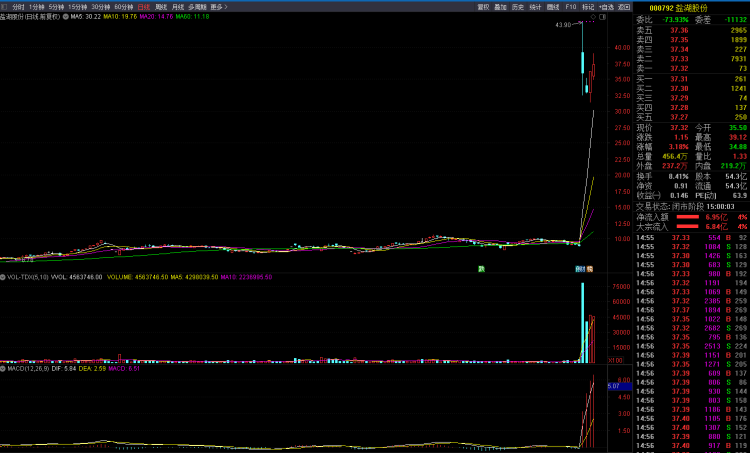Add stock via +自选 button
This screenshot has width=750, height=453.
click(606, 7)
